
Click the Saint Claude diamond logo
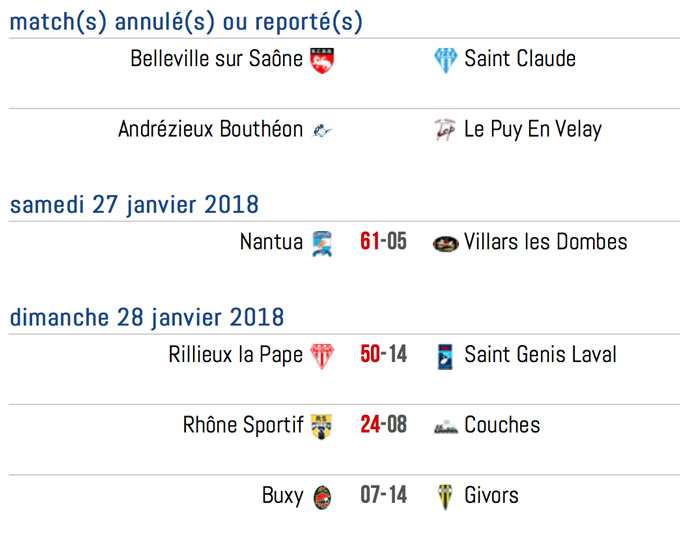pyautogui.click(x=445, y=60)
